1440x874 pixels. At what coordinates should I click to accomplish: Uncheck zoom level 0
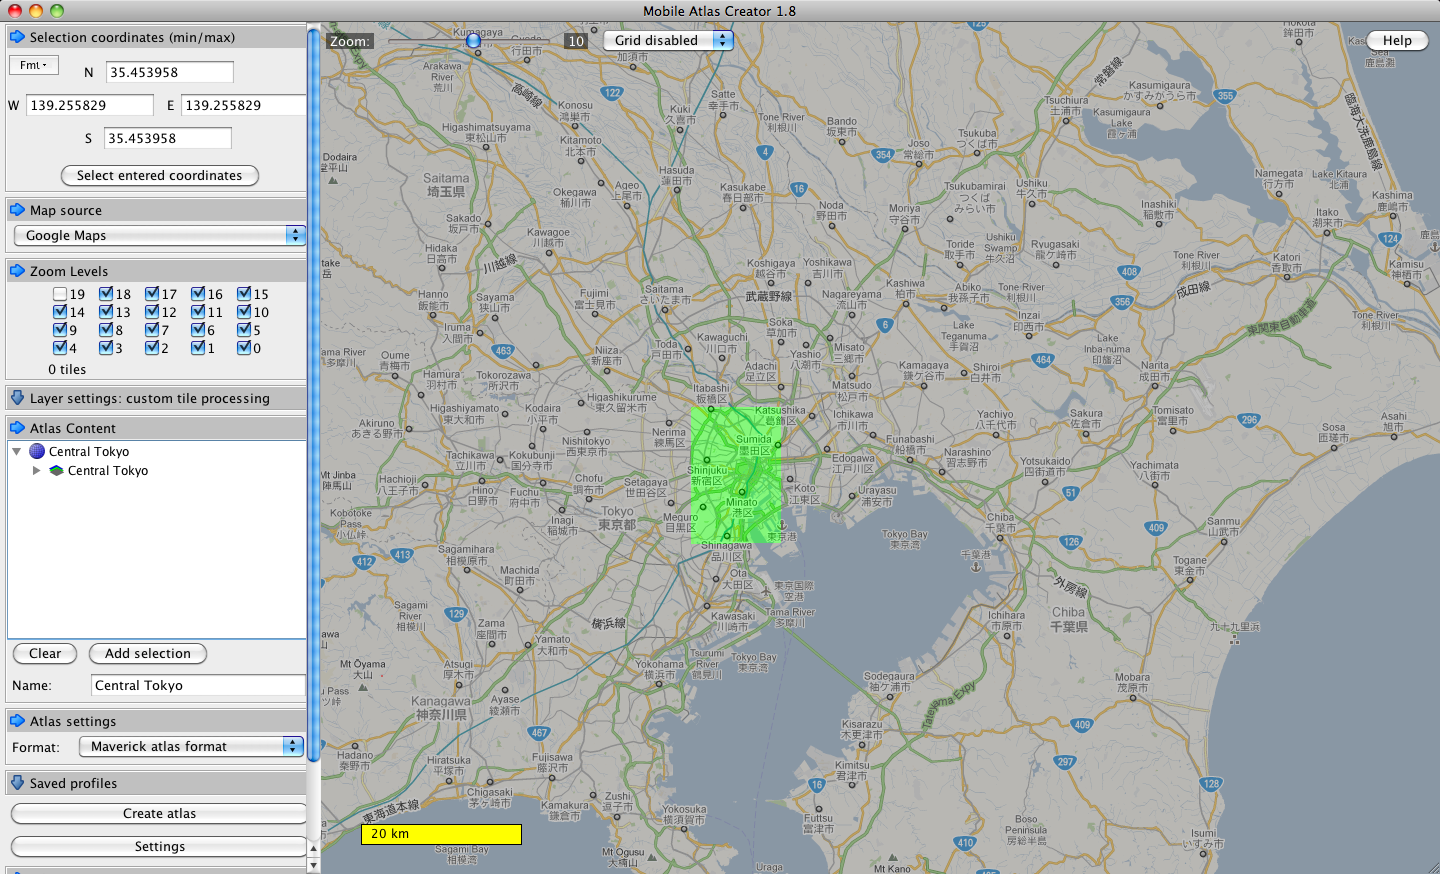[244, 348]
